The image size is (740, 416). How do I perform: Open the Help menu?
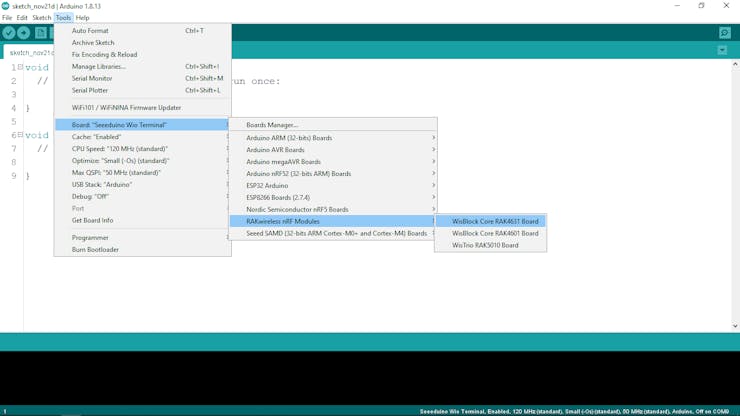82,17
